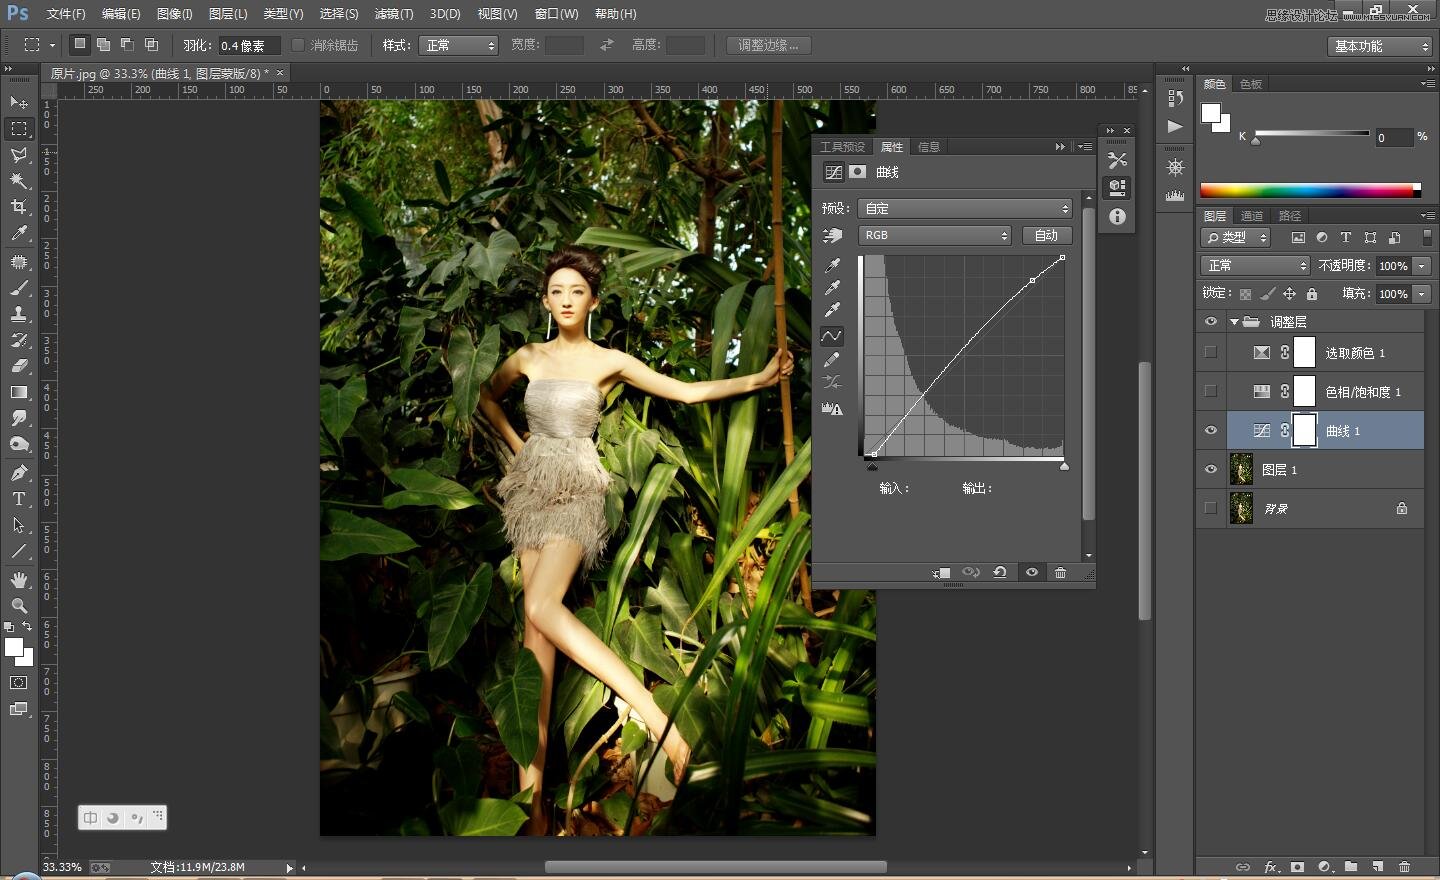This screenshot has width=1440, height=880.
Task: Open the 预设 preset dropdown
Action: point(964,208)
